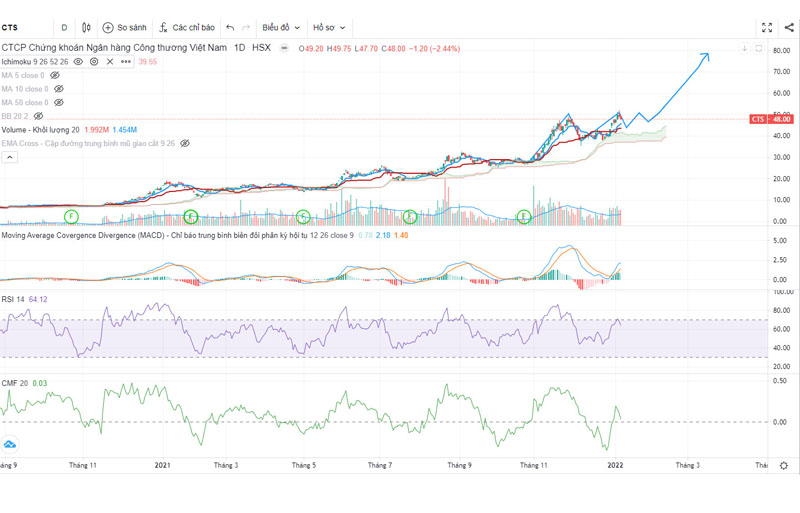Click the F event marker below Tháng 11 2021
Viewport: 800px width, 513px height.
[524, 217]
